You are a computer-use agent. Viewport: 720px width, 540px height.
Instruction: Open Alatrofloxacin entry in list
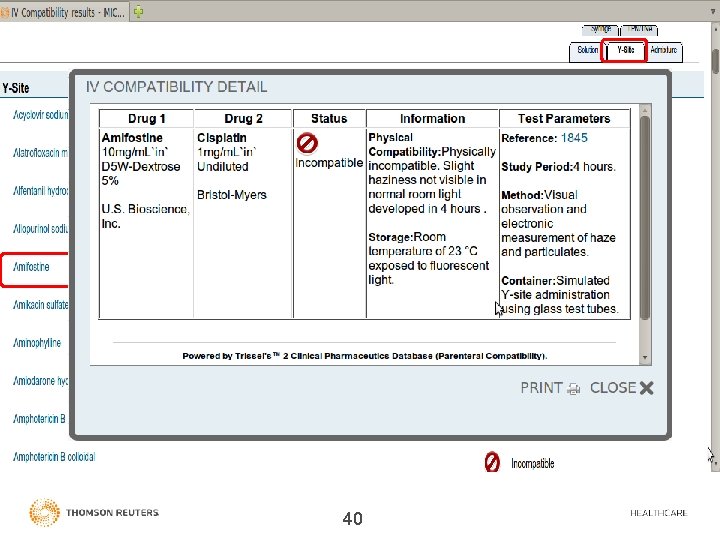[40, 152]
